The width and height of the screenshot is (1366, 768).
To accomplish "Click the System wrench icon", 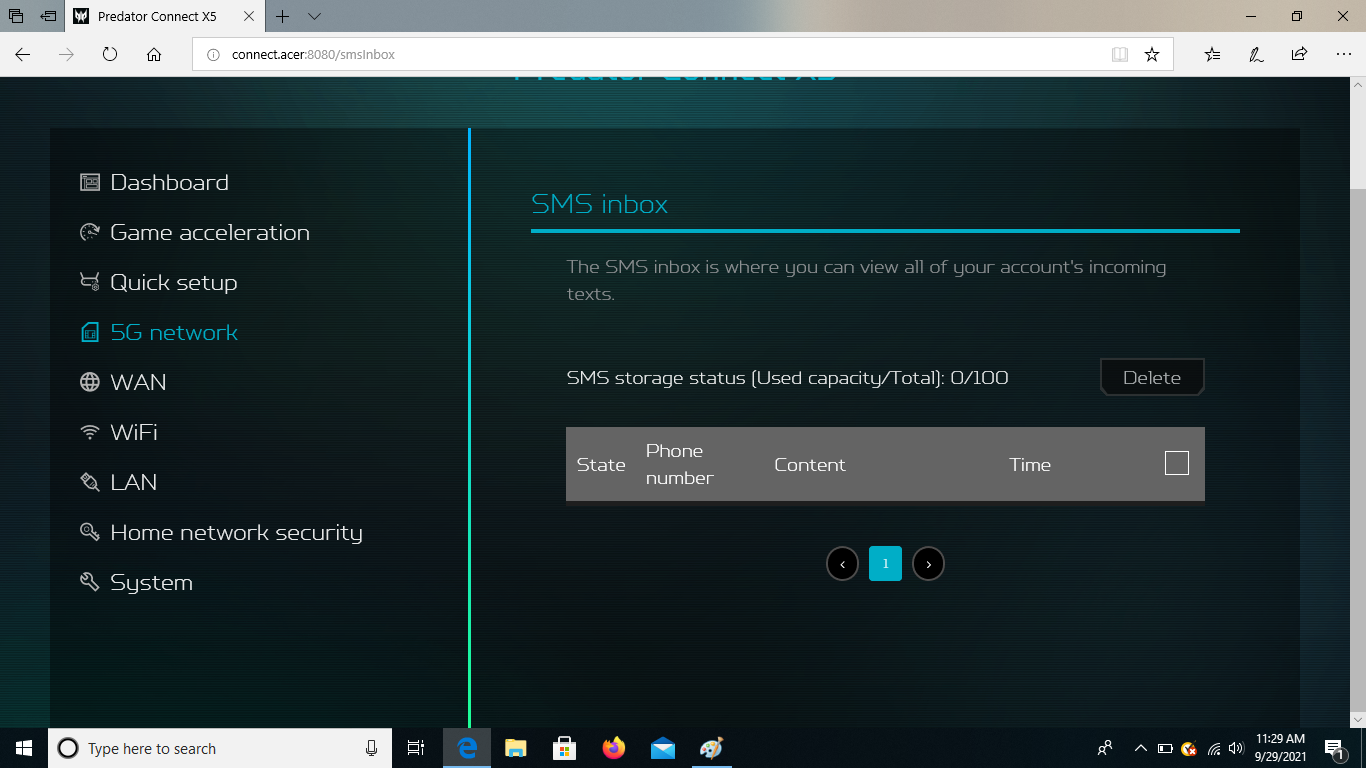I will (90, 582).
